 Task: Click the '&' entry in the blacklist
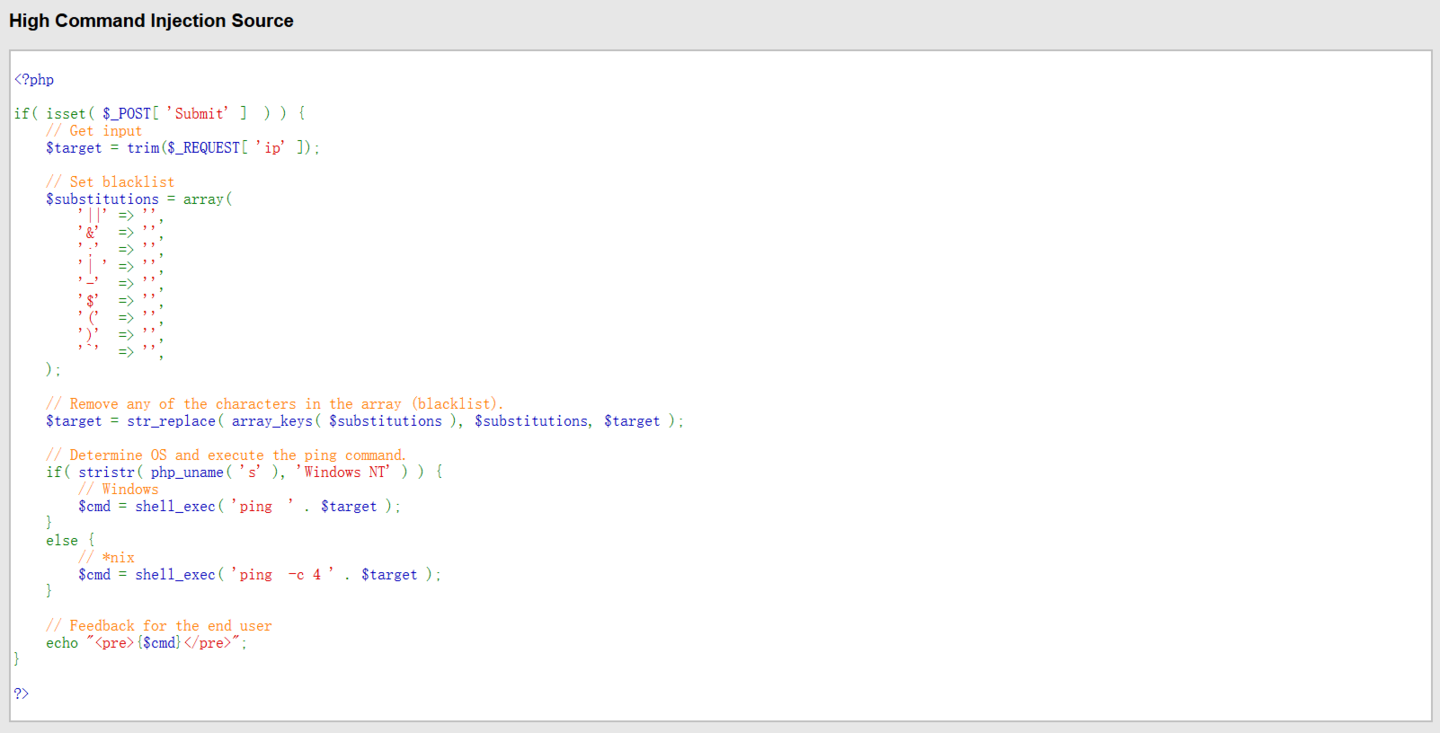89,232
